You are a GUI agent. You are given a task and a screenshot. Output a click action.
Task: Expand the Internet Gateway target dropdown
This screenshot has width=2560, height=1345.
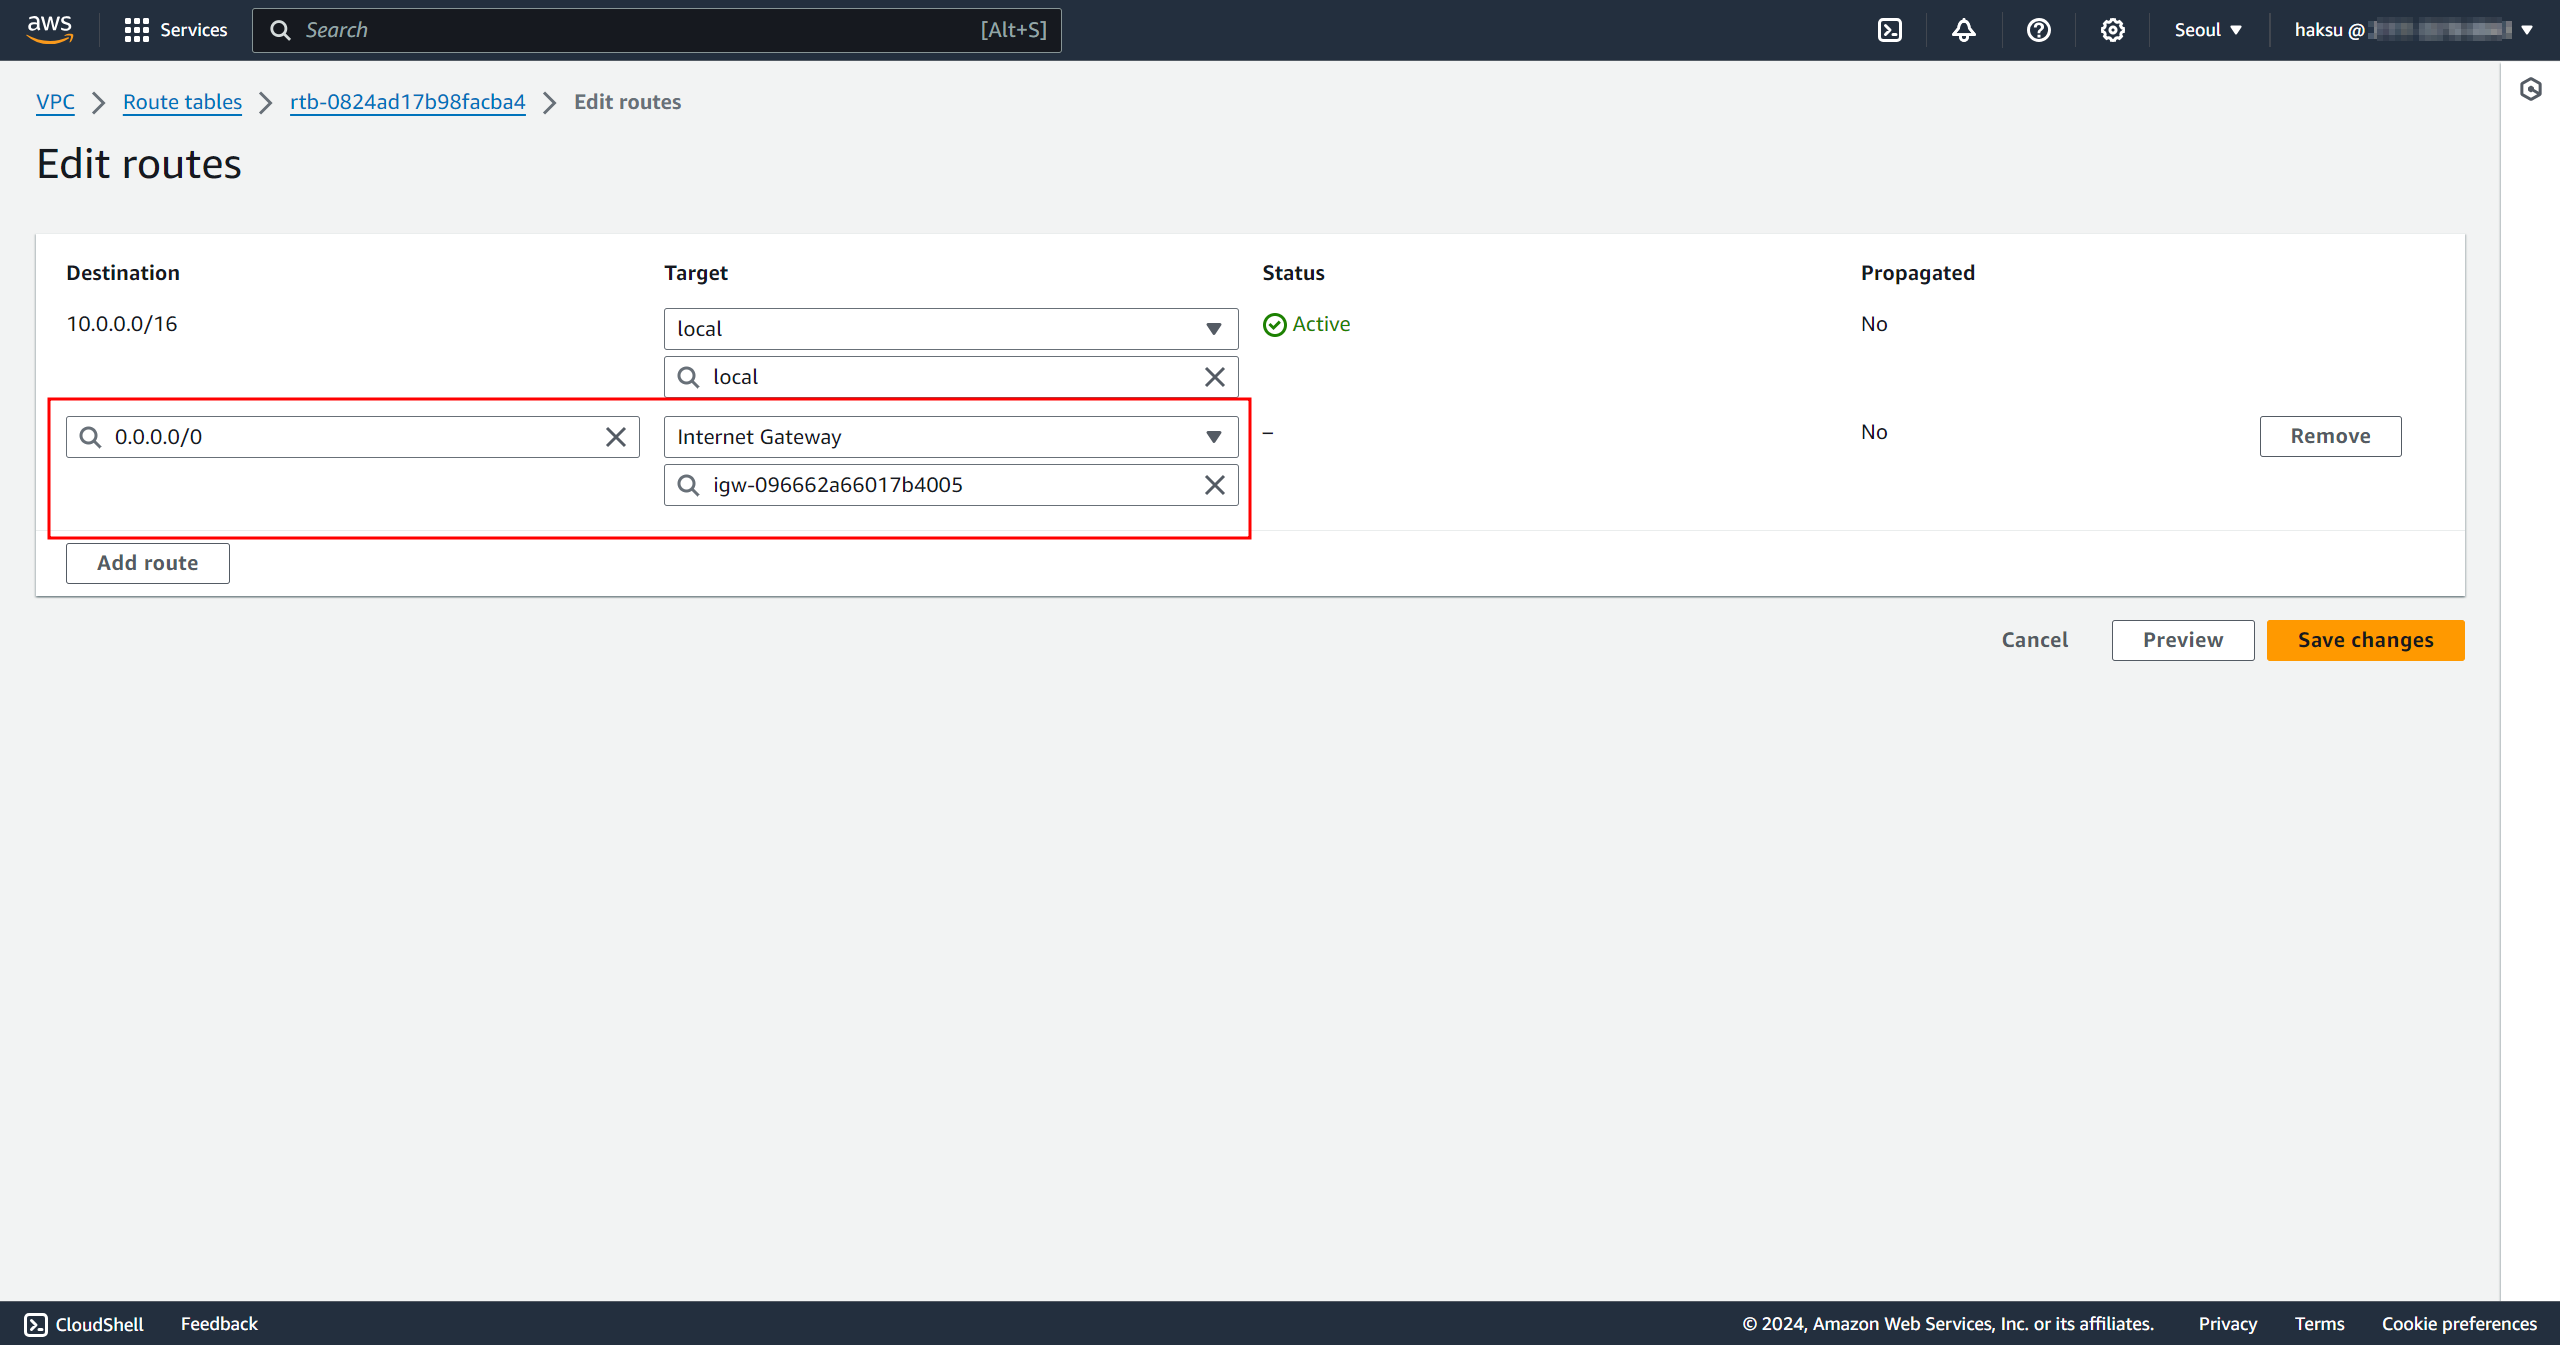tap(950, 437)
